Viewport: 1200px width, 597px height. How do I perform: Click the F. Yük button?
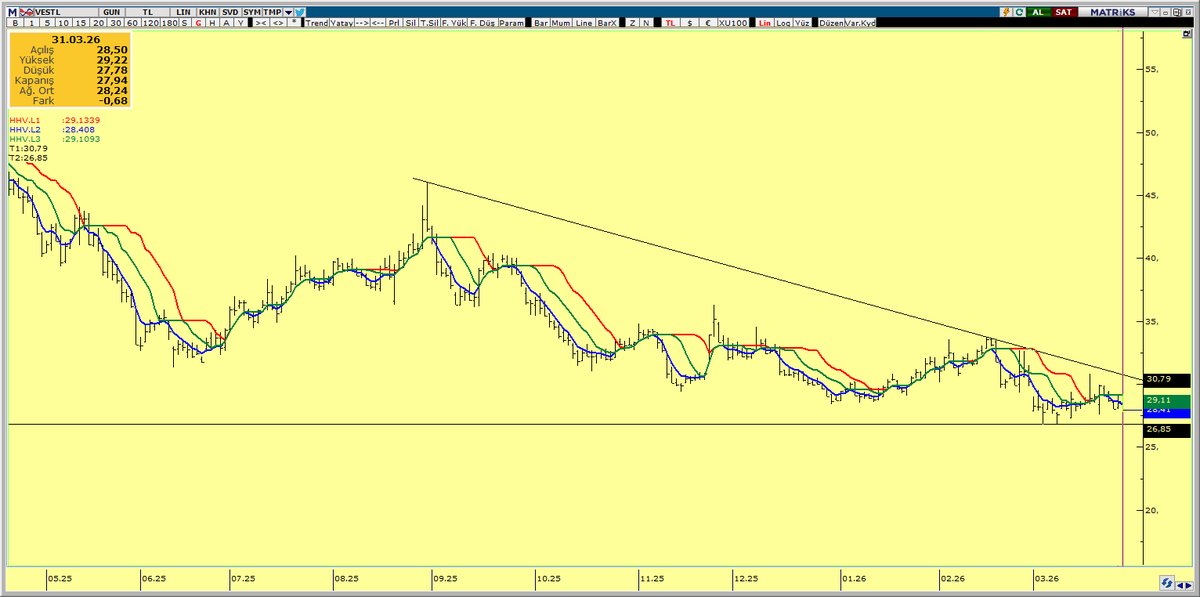pyautogui.click(x=453, y=22)
